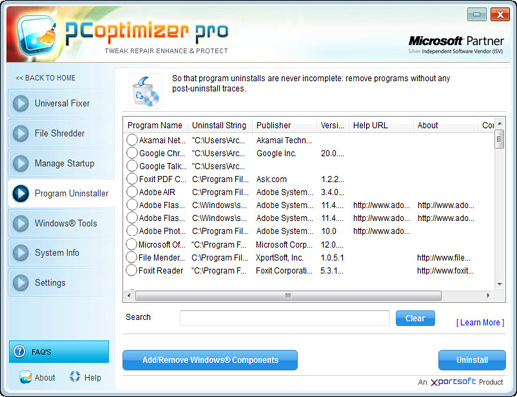Click the 'http://www.file...' About cell
The height and width of the screenshot is (397, 517).
click(x=444, y=258)
